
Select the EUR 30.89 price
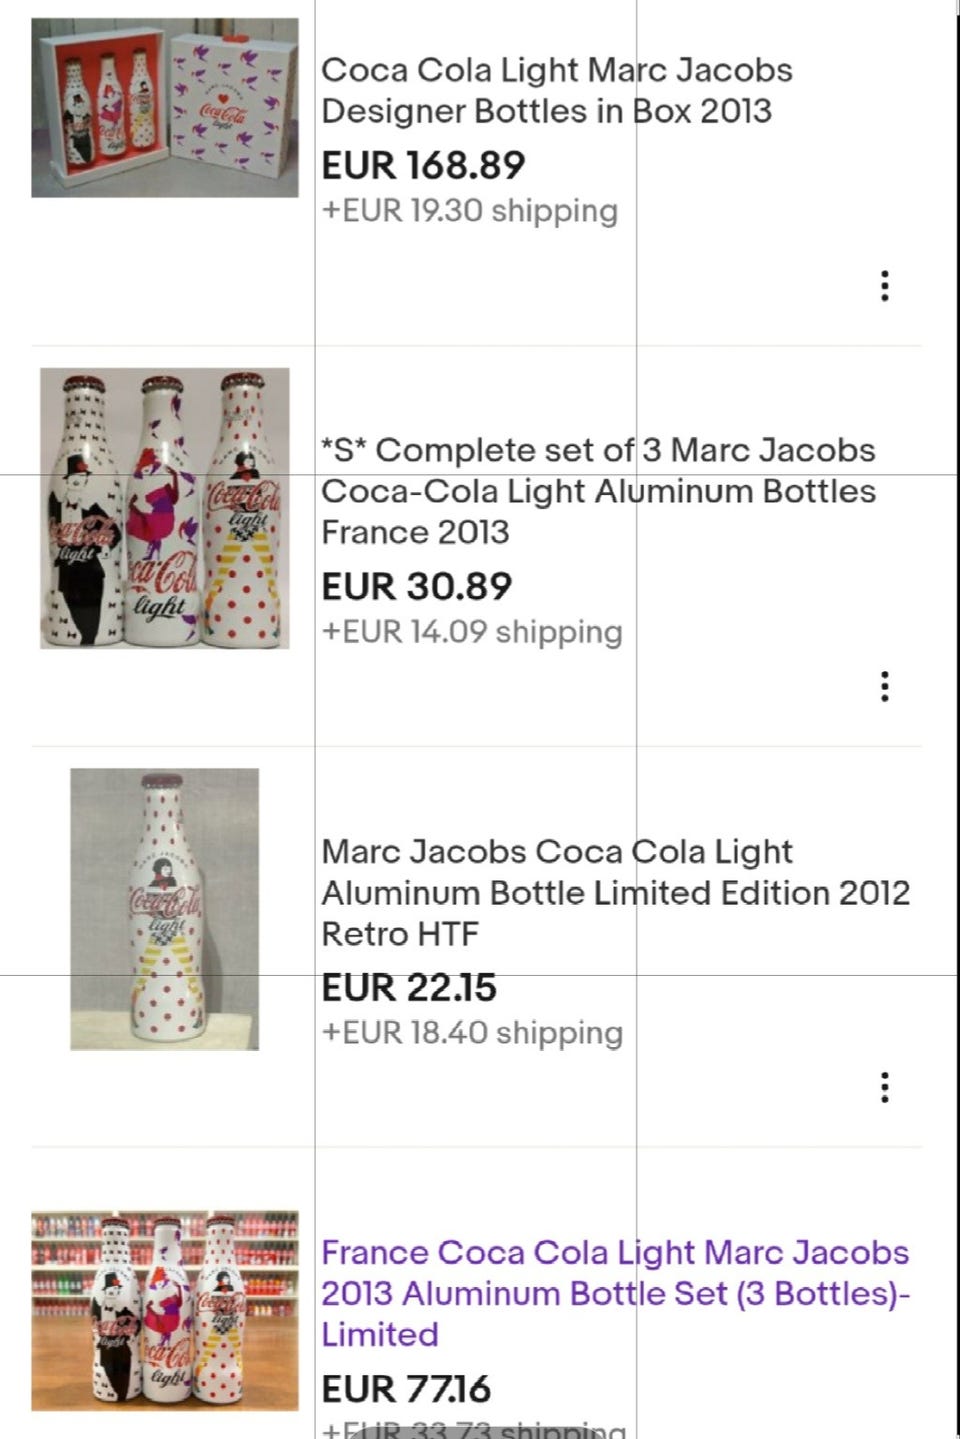tap(416, 587)
